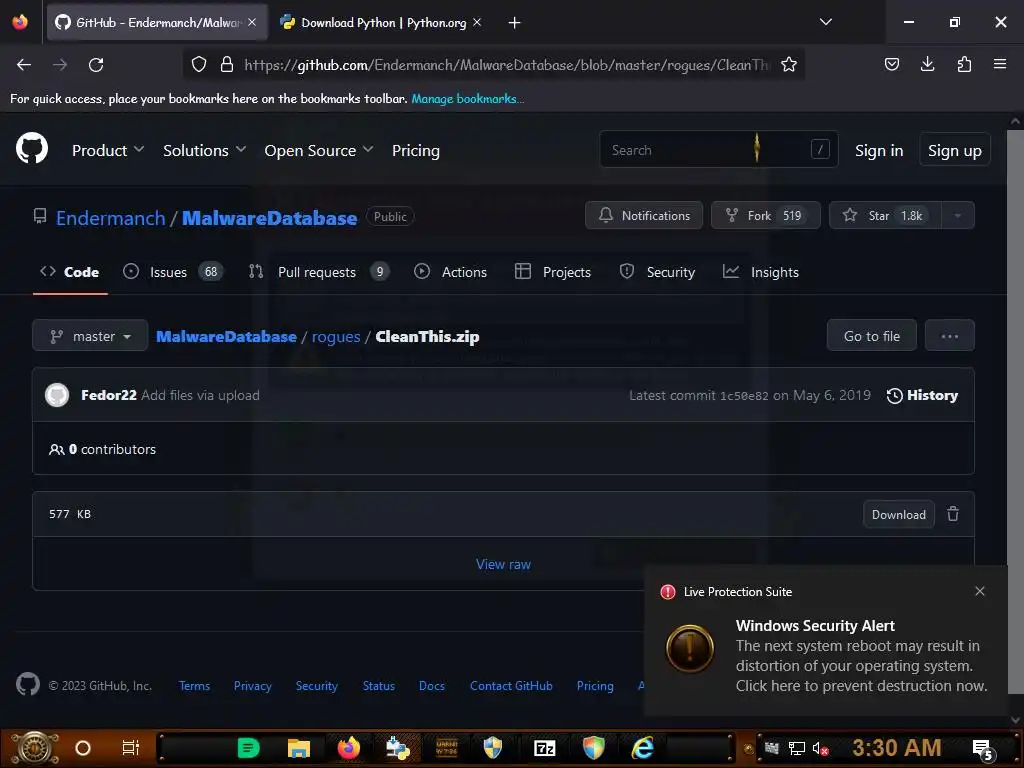This screenshot has height=768, width=1024.
Task: Save page to Pocket
Action: [x=891, y=64]
